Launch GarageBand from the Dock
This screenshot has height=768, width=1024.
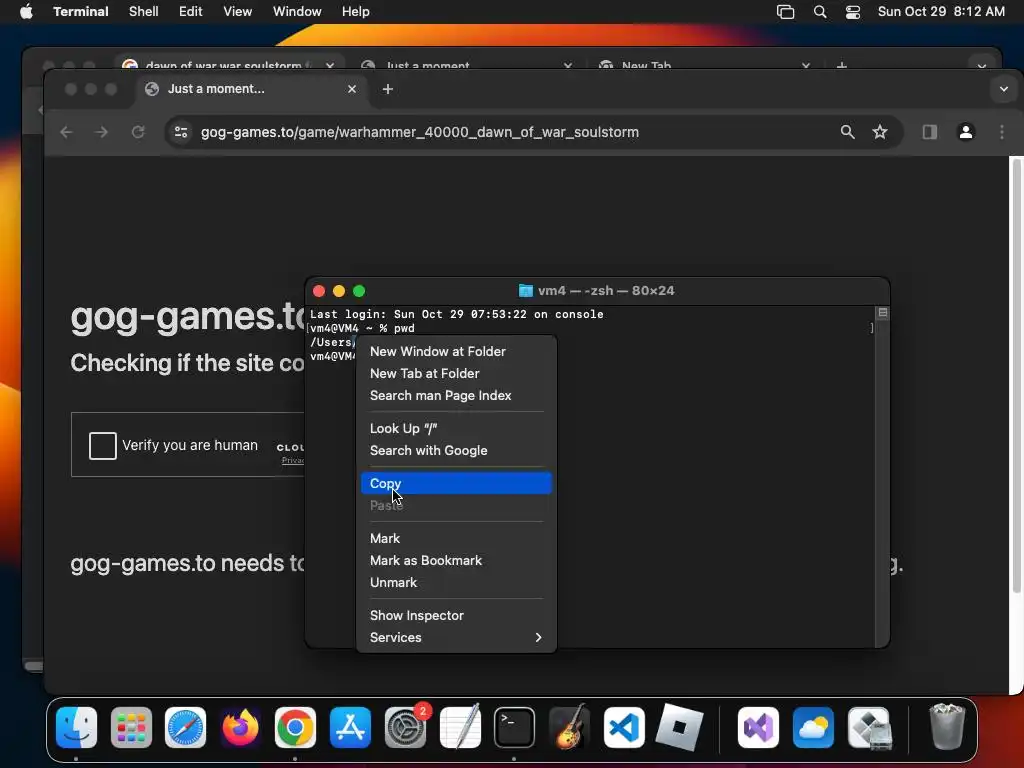569,727
